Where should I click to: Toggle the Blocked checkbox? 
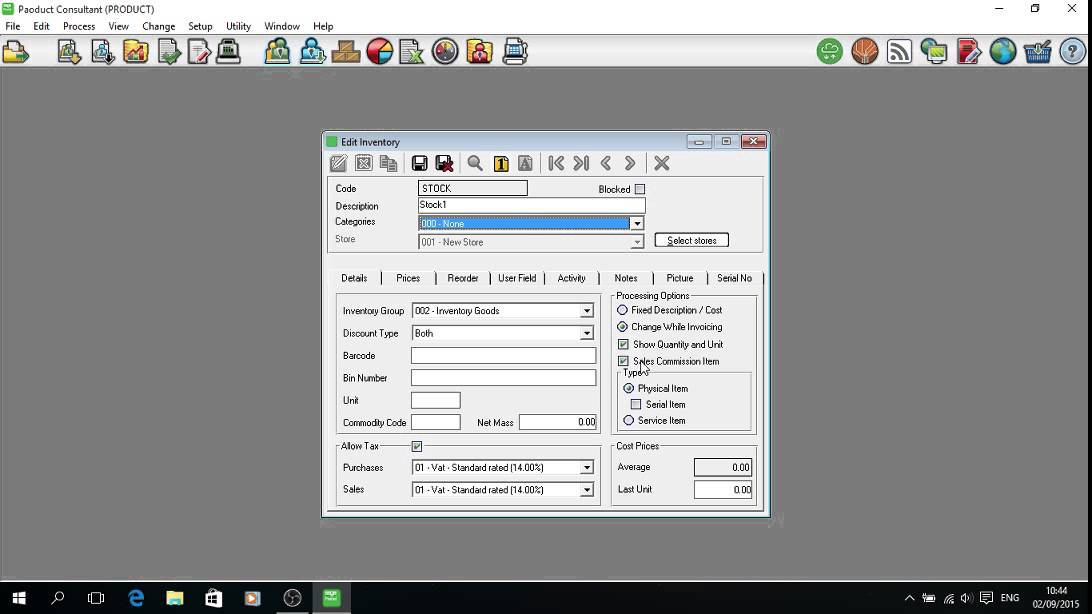coord(639,189)
